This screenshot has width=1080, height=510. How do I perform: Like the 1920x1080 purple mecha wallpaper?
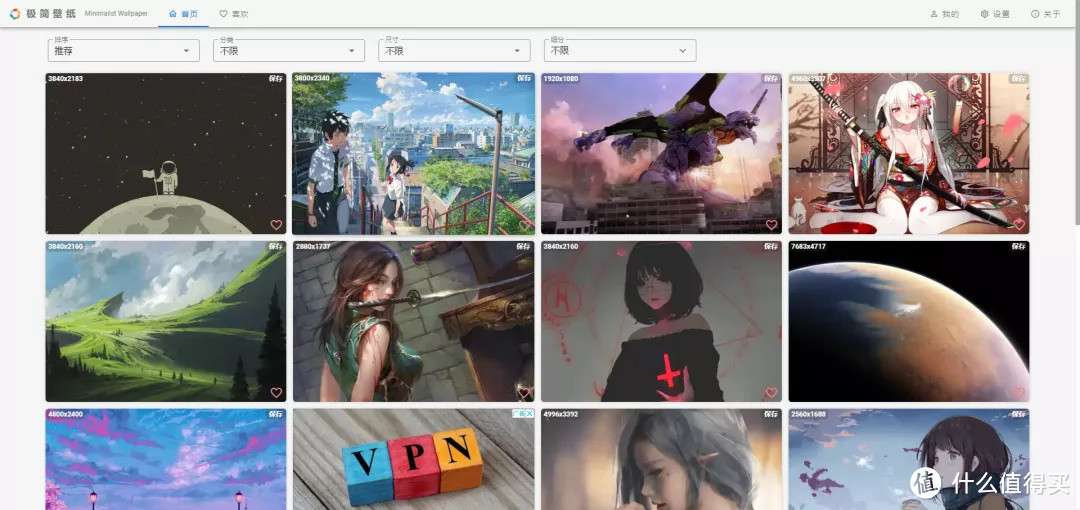point(771,225)
